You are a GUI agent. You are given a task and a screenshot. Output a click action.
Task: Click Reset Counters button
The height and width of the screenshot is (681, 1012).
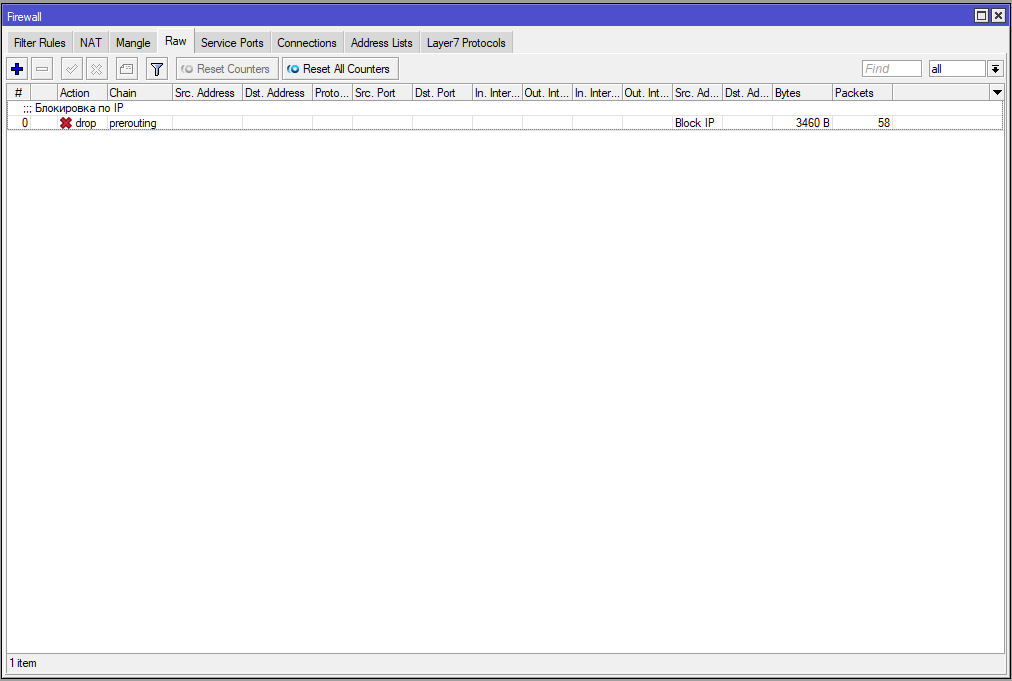pos(227,68)
